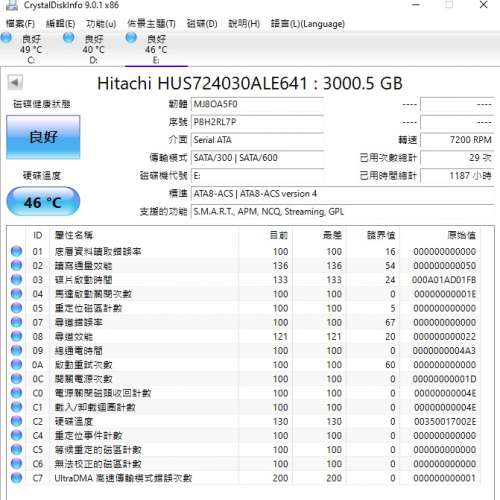
Task: Click the firmware field MJ8OA5F0
Action: click(x=257, y=104)
